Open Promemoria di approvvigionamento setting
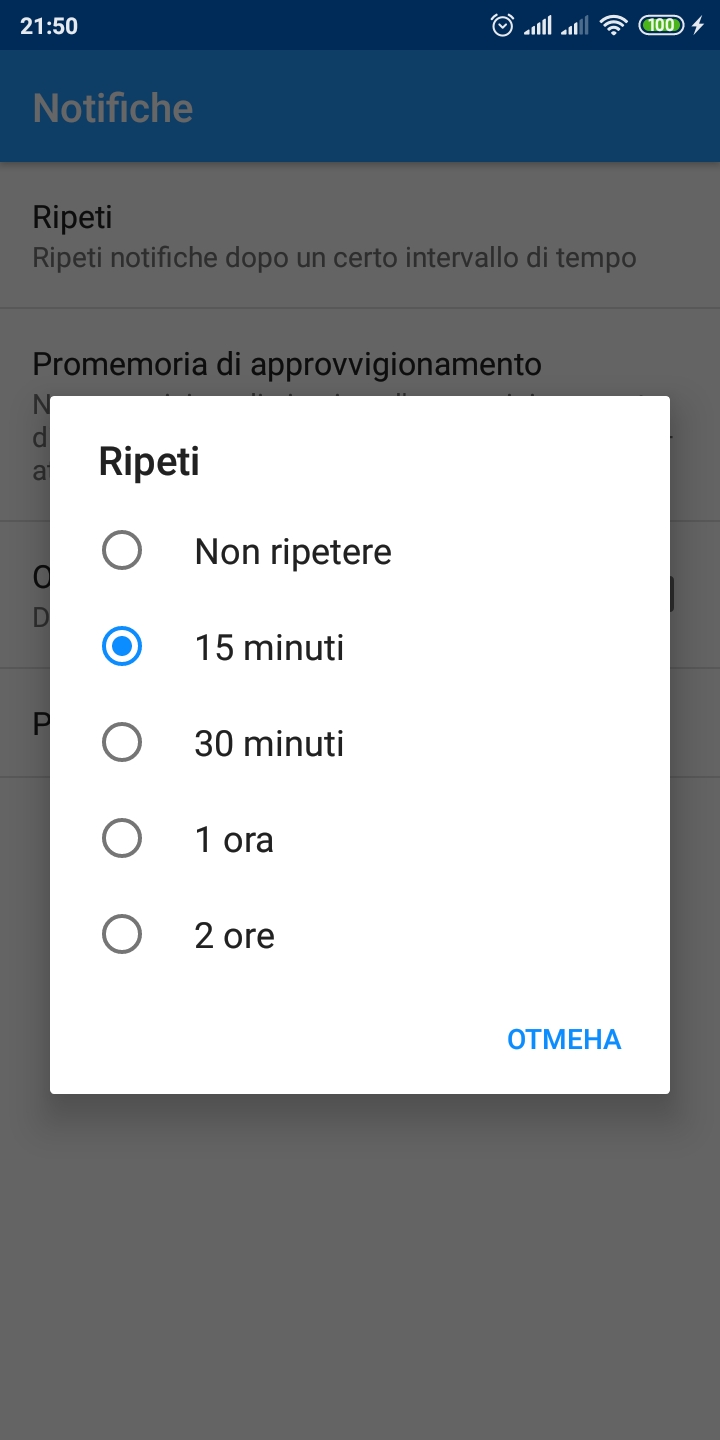Viewport: 720px width, 1440px height. point(287,364)
